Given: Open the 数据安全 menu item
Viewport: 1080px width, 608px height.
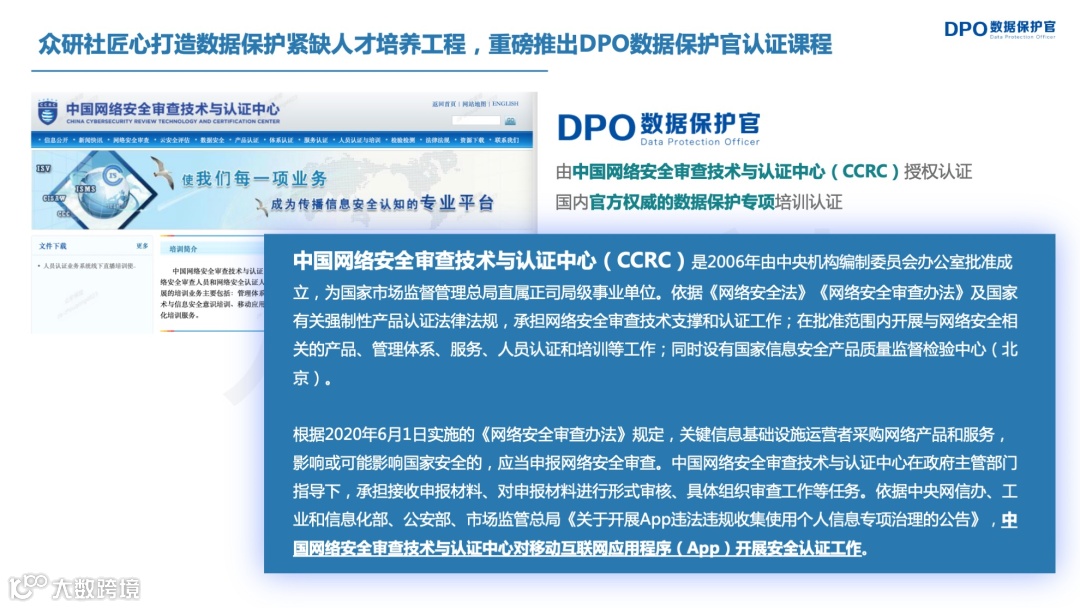Looking at the screenshot, I should pos(212,140).
